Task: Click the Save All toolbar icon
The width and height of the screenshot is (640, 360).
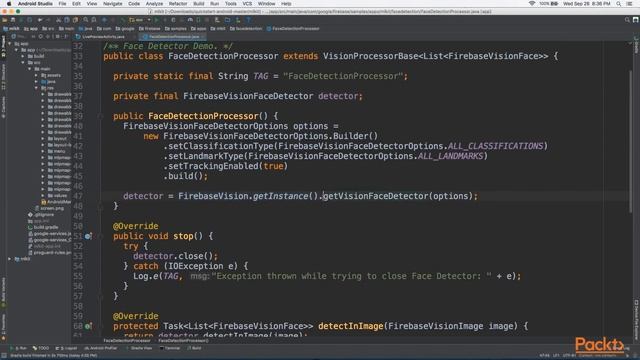Action: (13, 20)
